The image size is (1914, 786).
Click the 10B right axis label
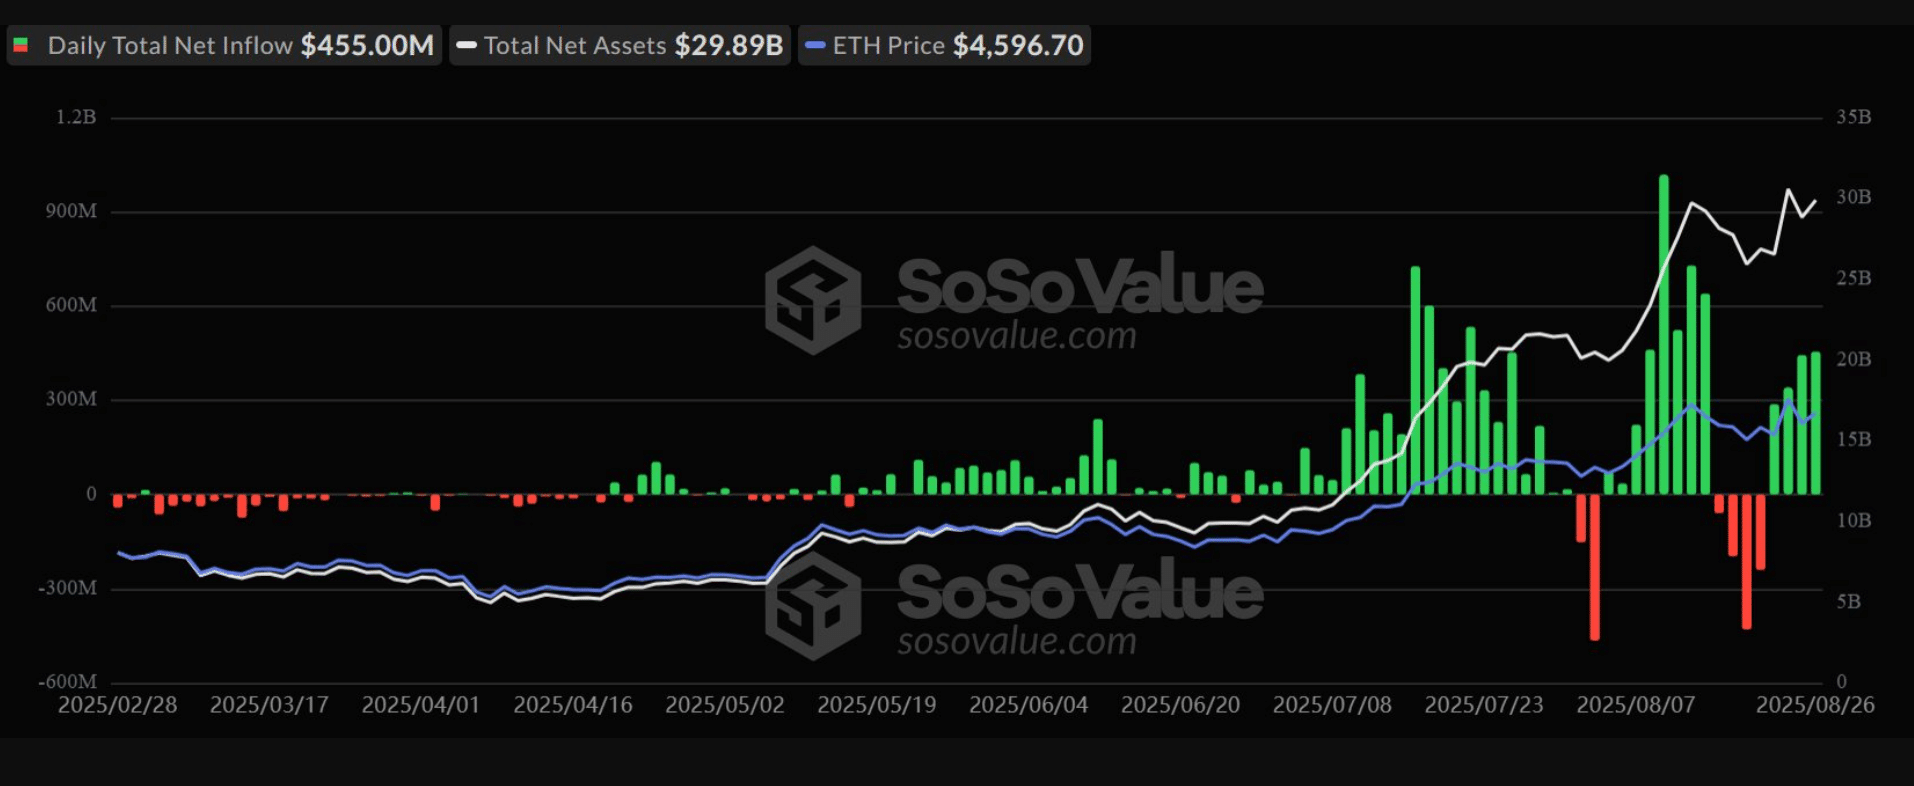click(x=1853, y=521)
